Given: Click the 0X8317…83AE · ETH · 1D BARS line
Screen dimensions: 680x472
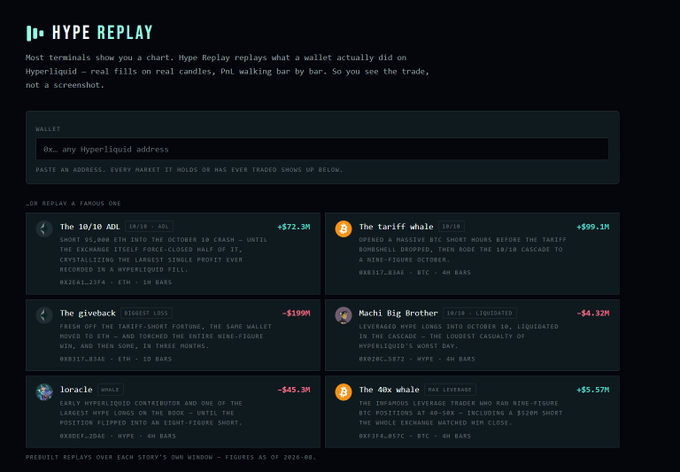Looking at the screenshot, I should (116, 359).
